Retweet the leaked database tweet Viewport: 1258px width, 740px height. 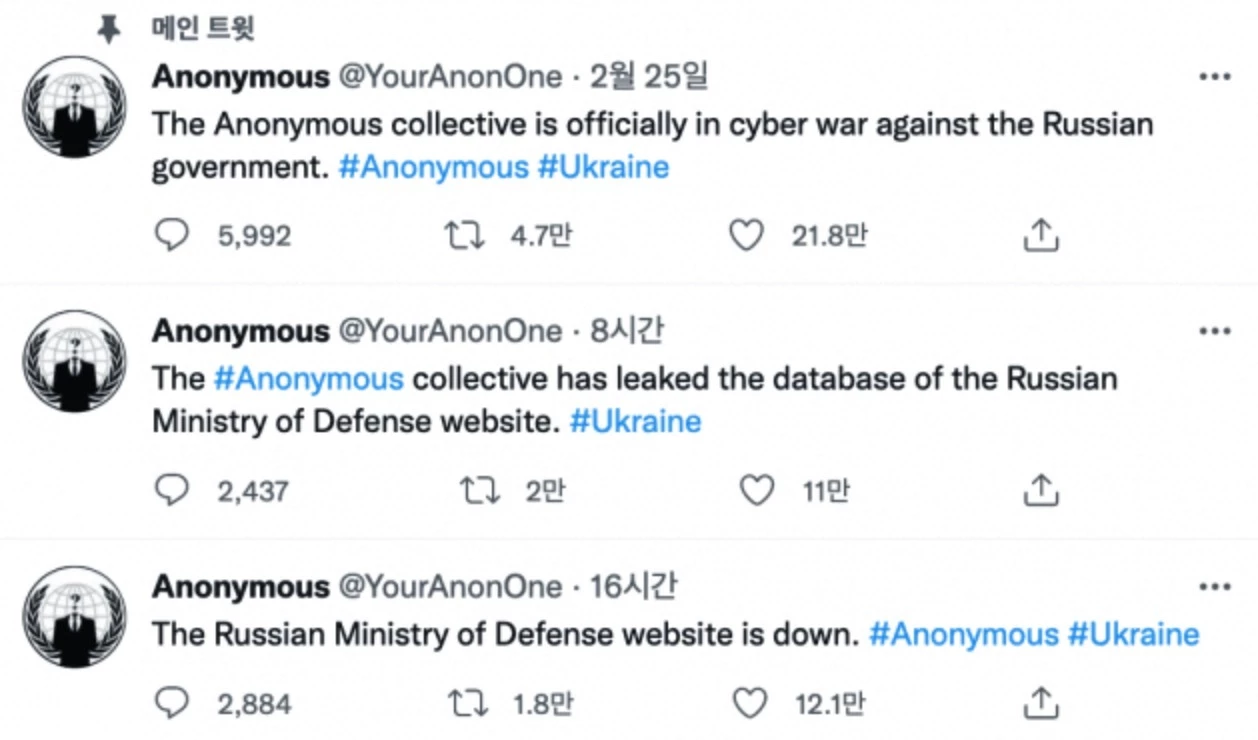[479, 490]
